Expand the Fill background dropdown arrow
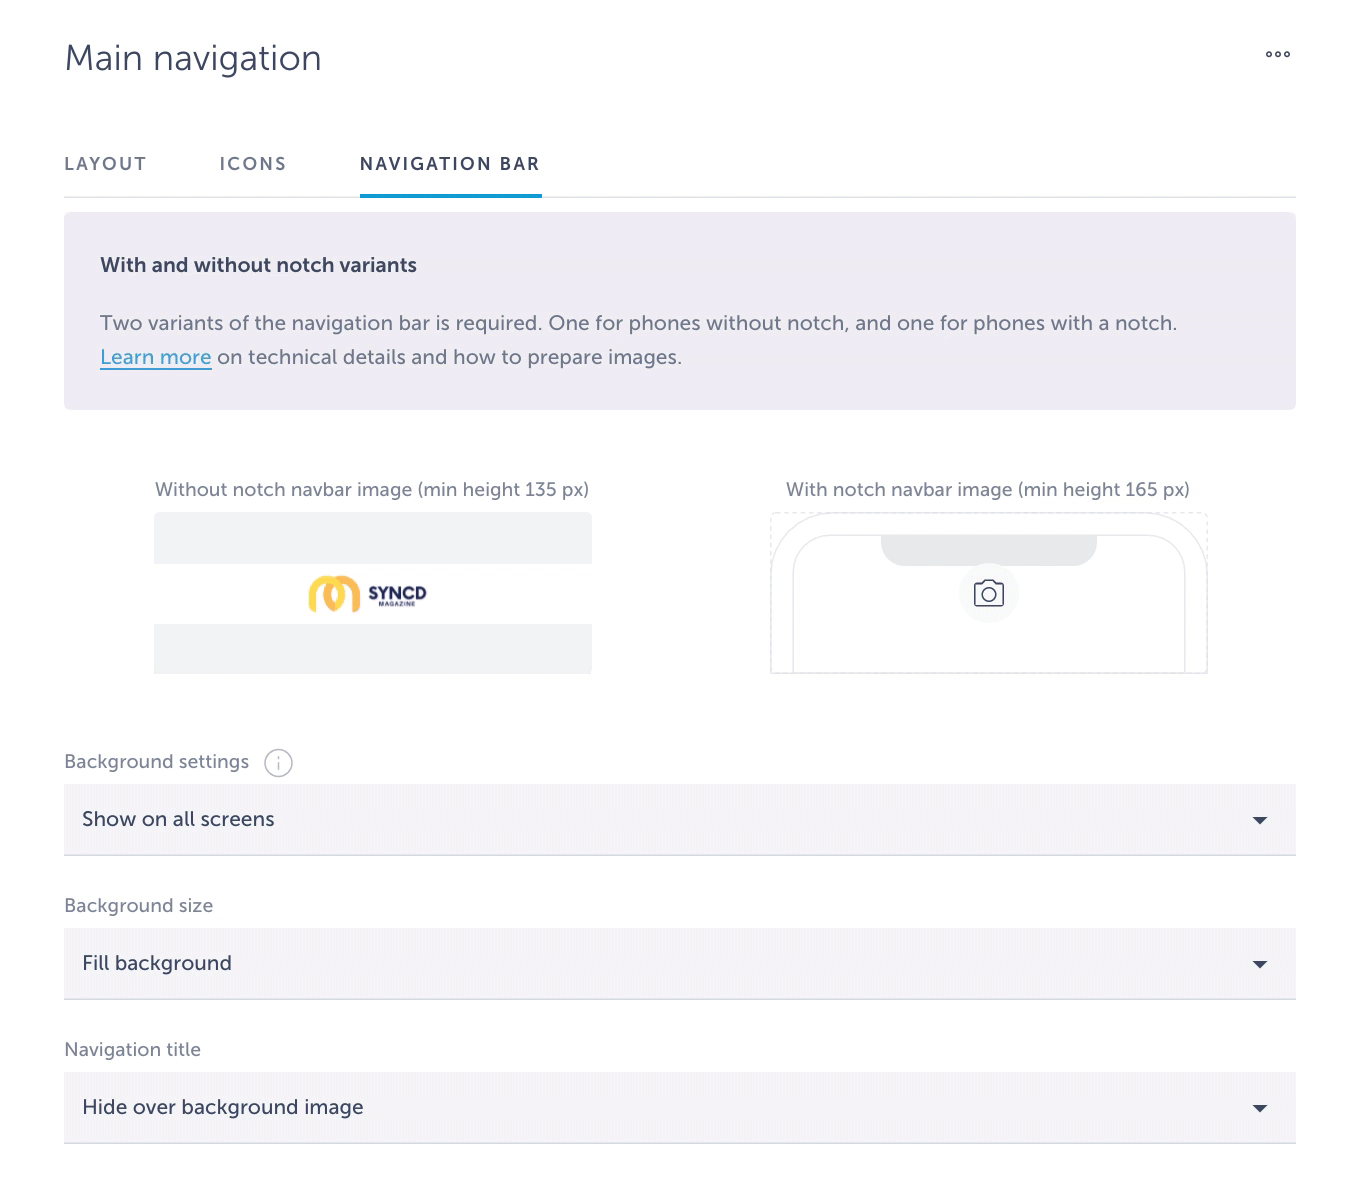1356x1178 pixels. [1259, 964]
